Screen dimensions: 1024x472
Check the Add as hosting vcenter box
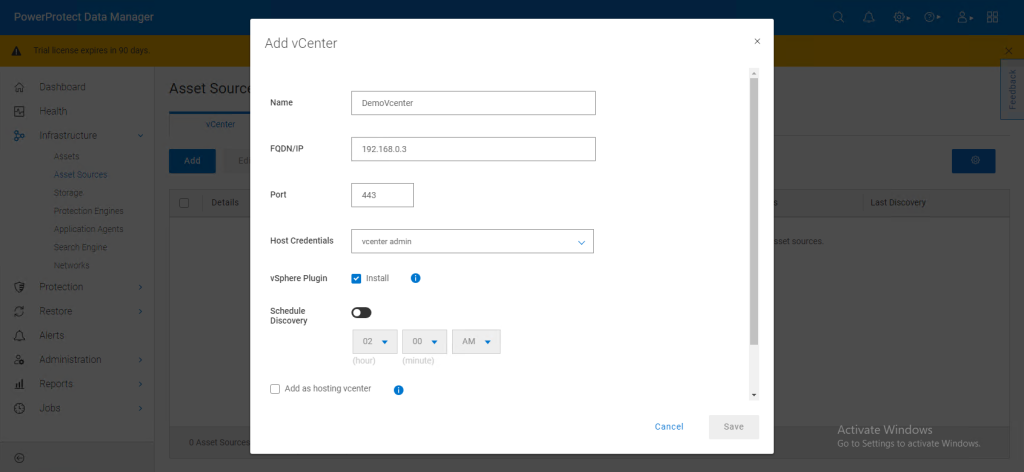coord(275,389)
